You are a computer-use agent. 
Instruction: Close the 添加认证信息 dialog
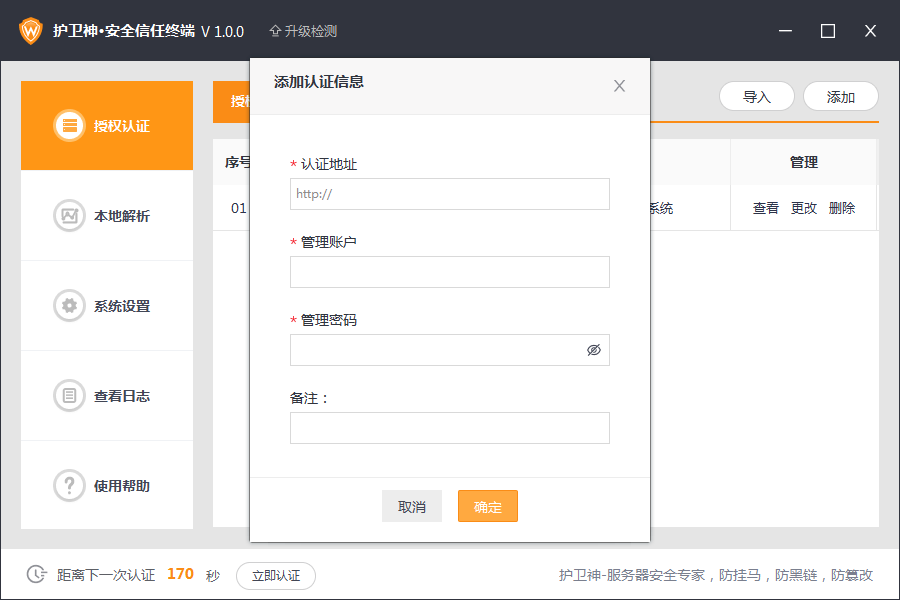[619, 86]
